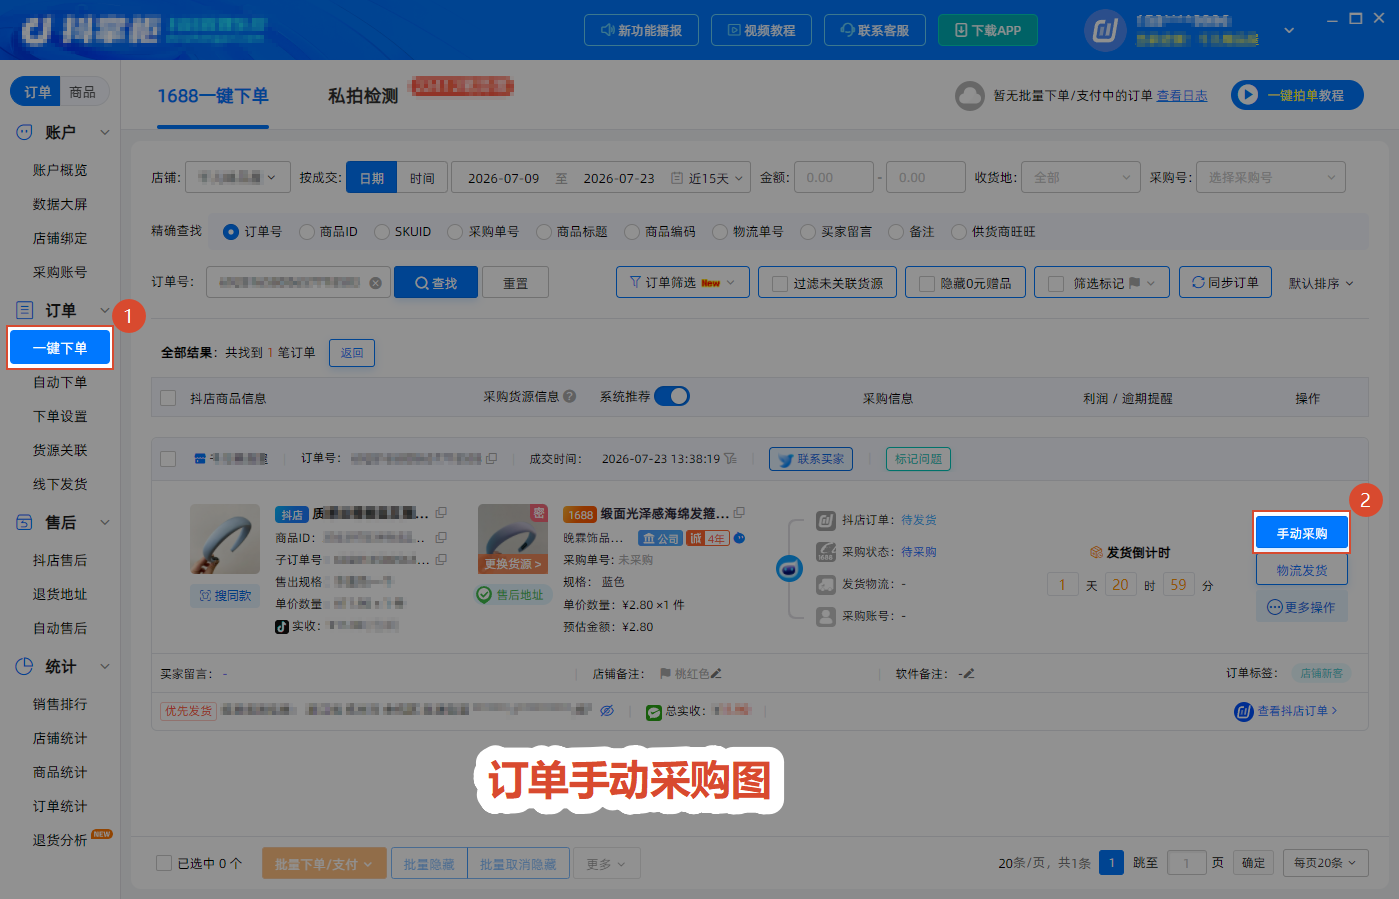Image resolution: width=1399 pixels, height=899 pixels.
Task: Click the person icon for 采购账号
Action: click(826, 616)
